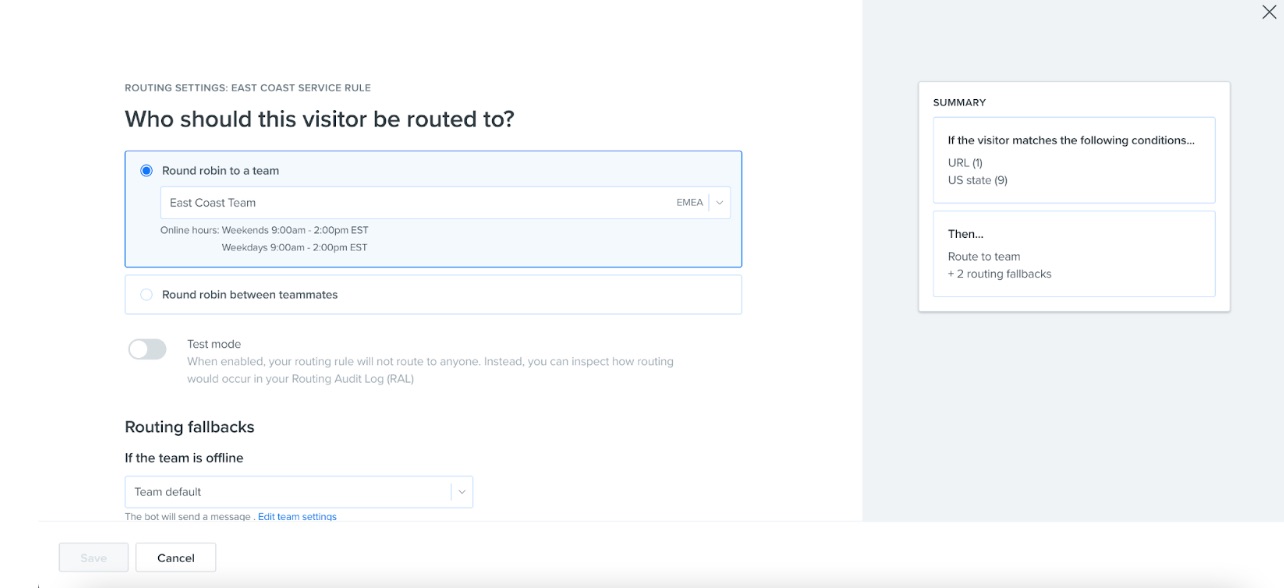Screen dimensions: 1284x588
Task: Click the Cancel button
Action: click(x=176, y=558)
